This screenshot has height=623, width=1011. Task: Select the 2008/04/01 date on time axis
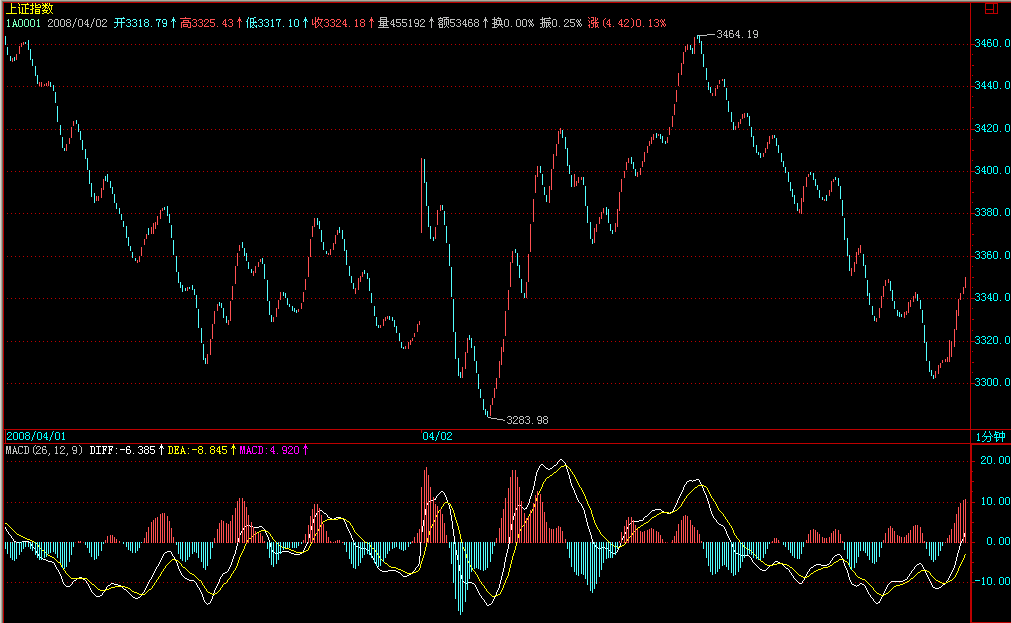pyautogui.click(x=36, y=436)
